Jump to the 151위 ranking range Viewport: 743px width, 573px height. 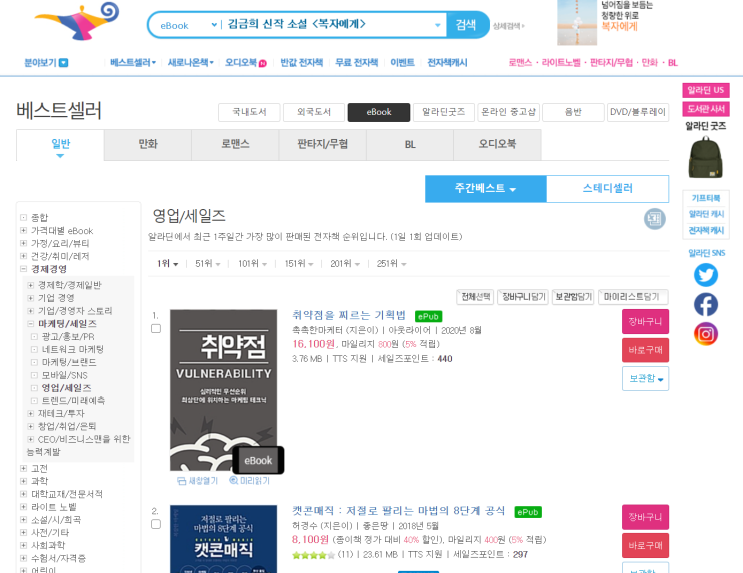[299, 264]
